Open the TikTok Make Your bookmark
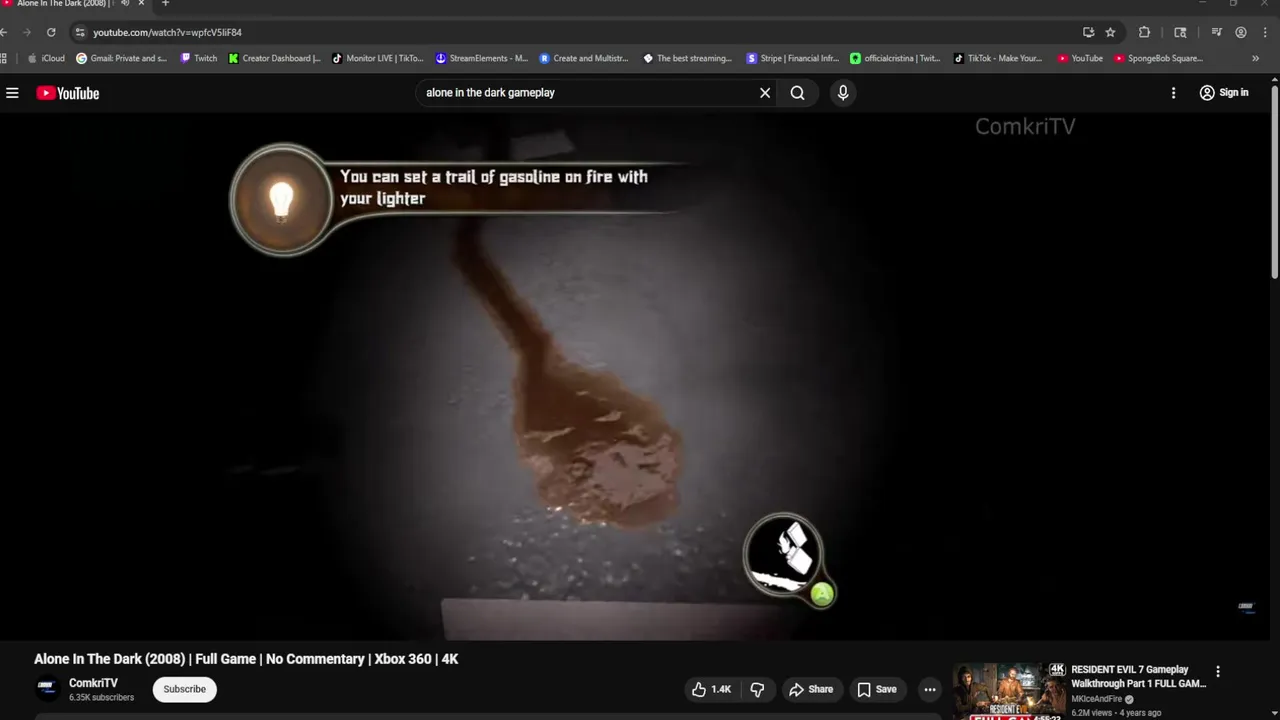Viewport: 1280px width, 720px height. tap(998, 58)
